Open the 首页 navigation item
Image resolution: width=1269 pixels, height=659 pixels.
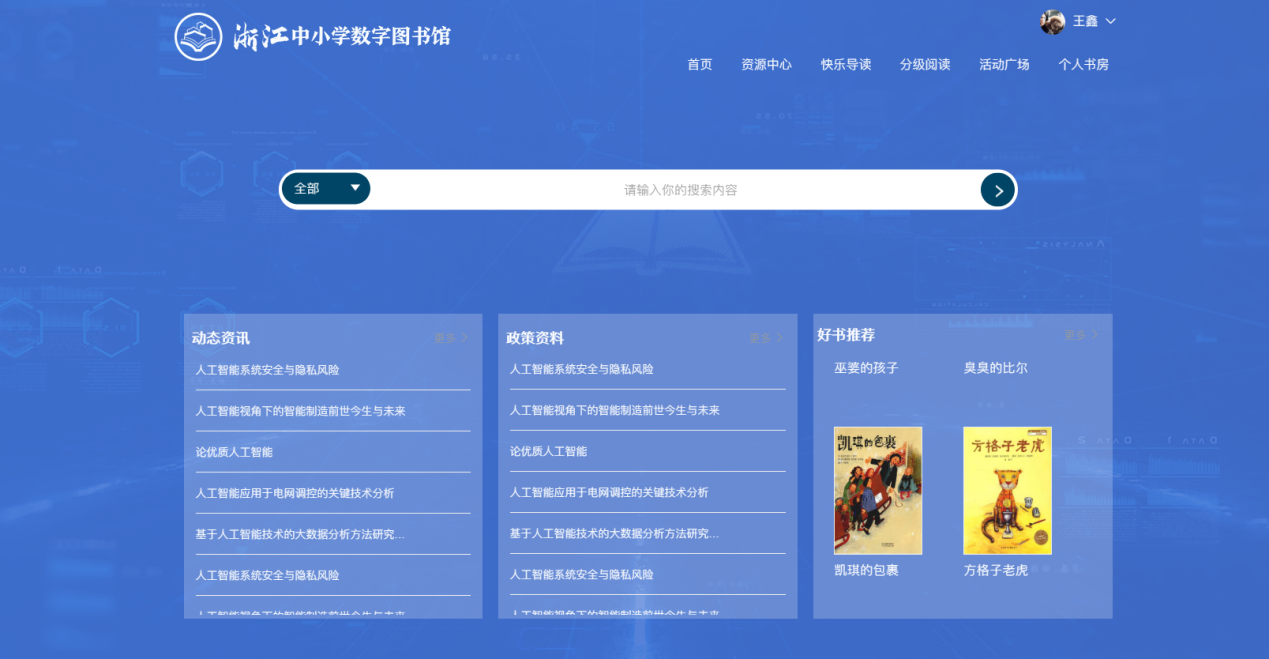point(700,64)
